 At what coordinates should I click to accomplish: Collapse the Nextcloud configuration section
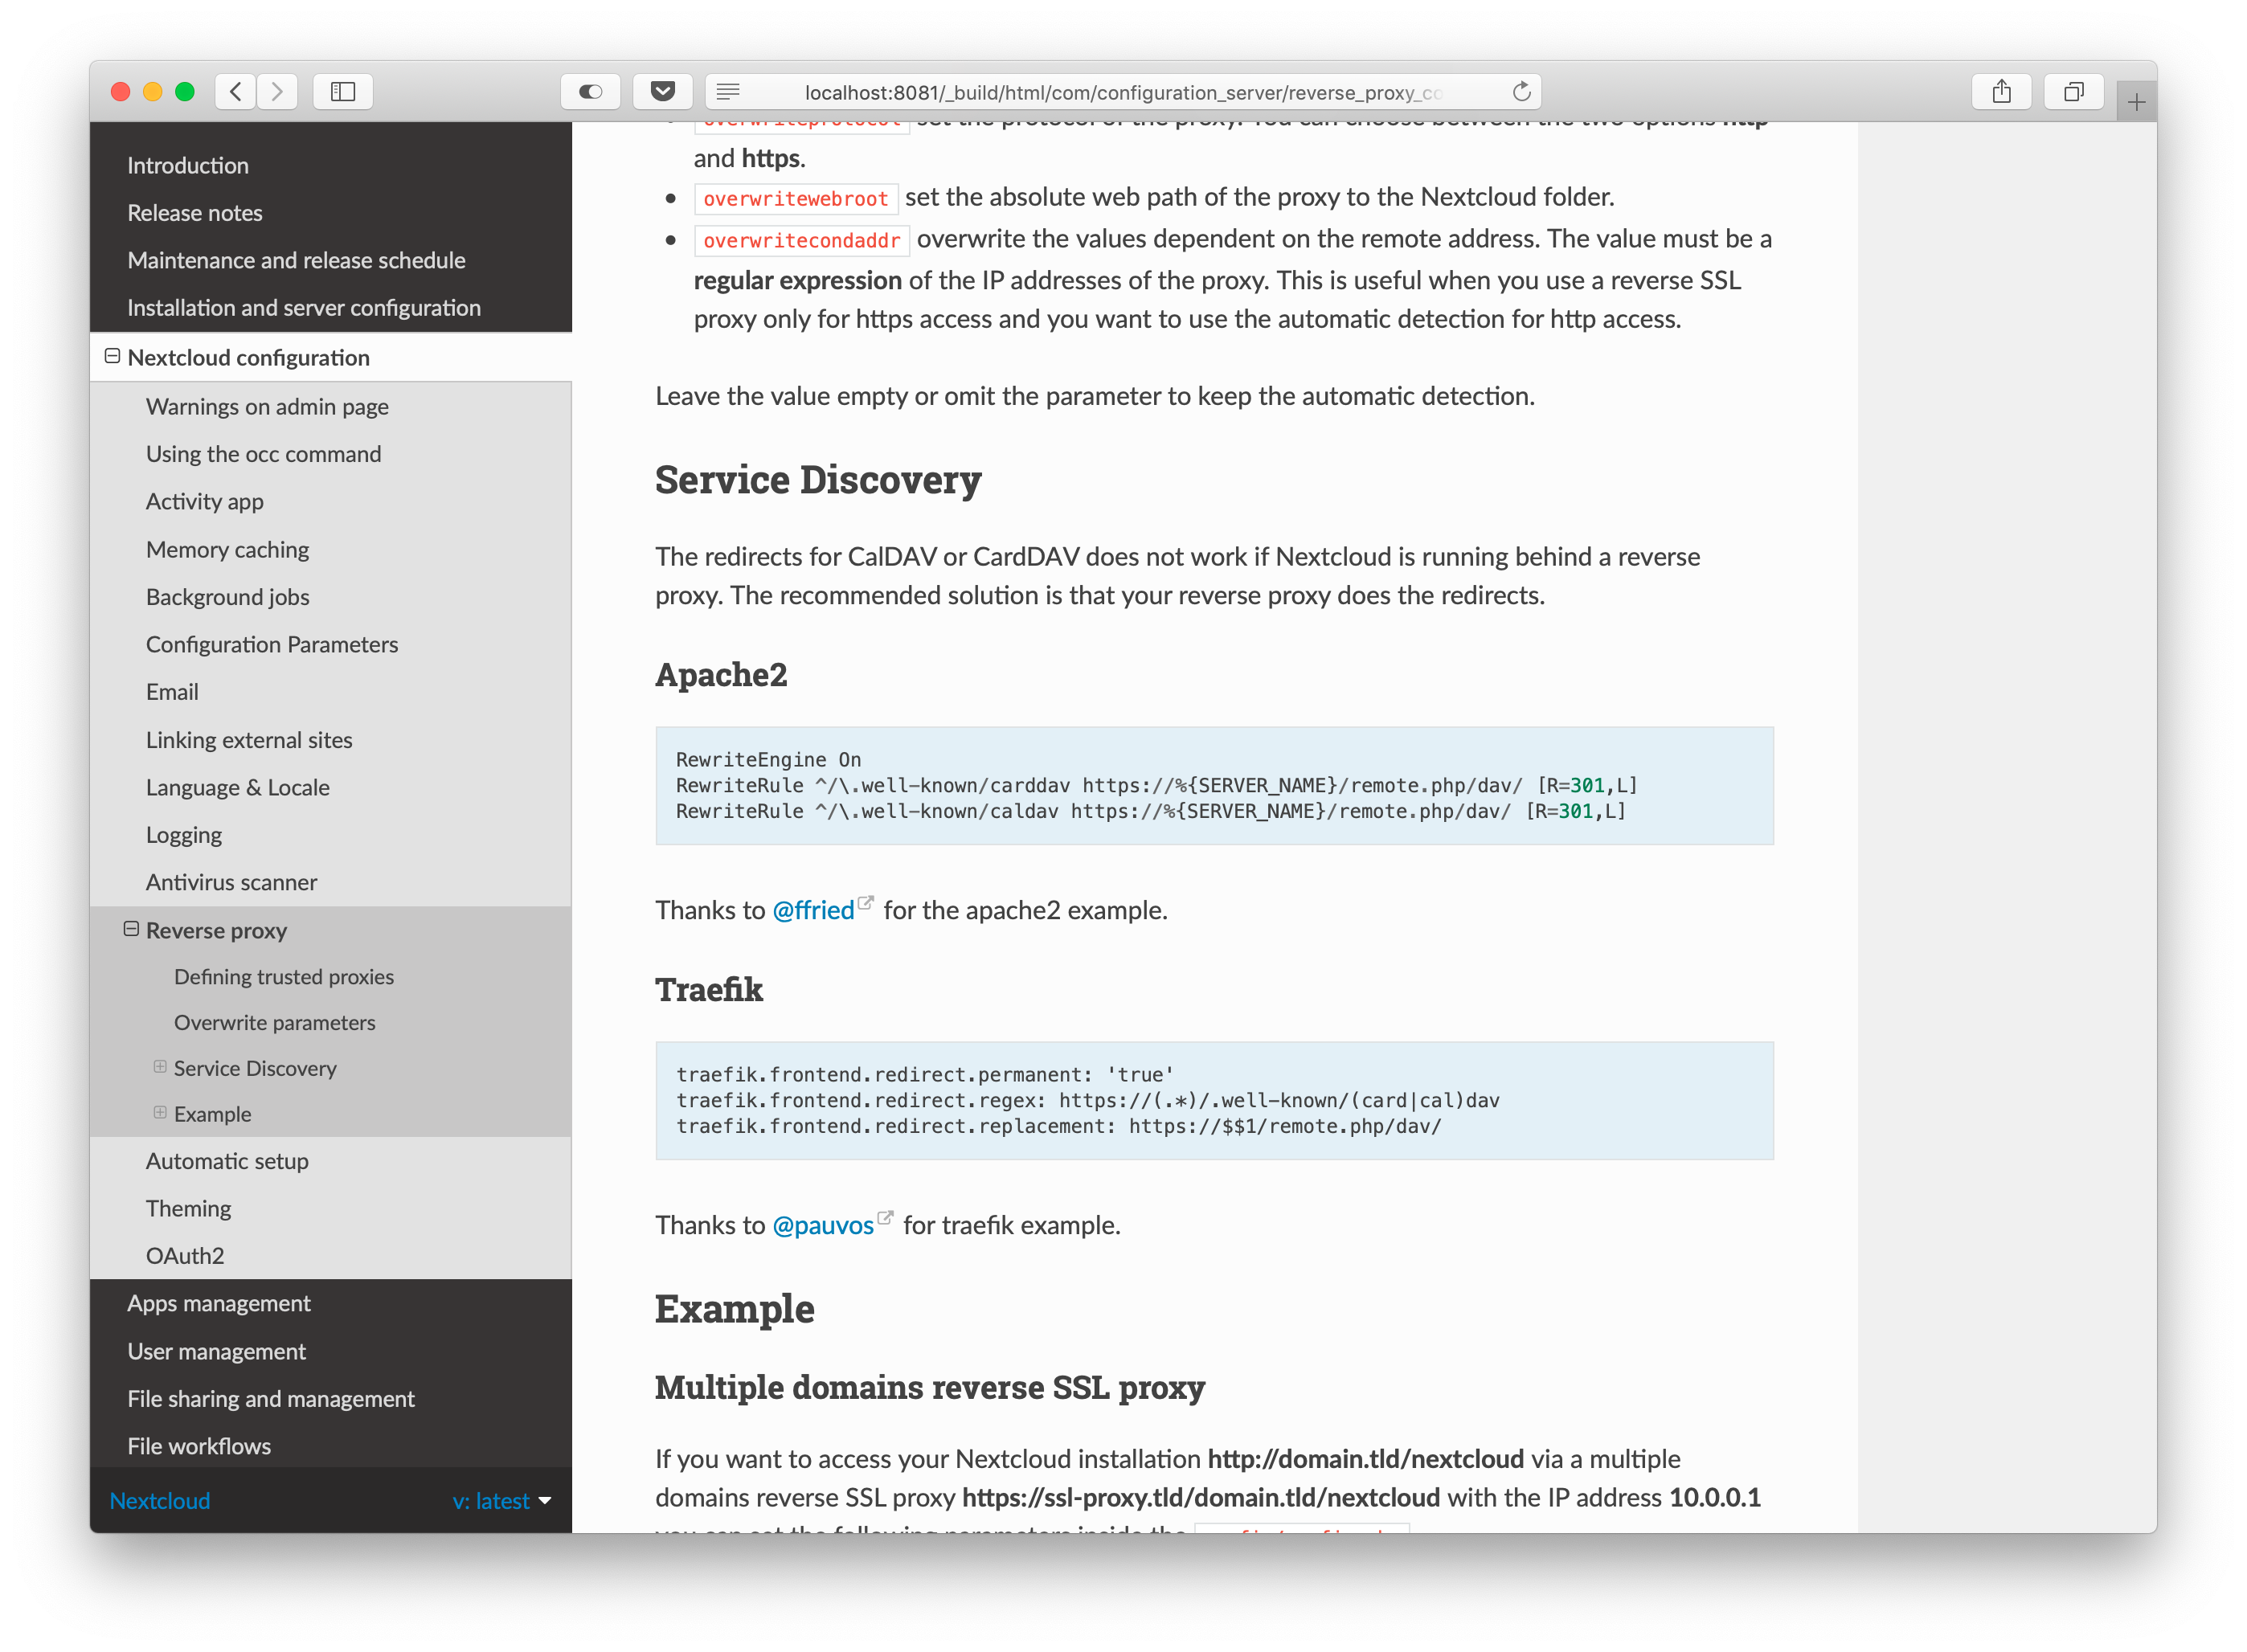click(112, 357)
